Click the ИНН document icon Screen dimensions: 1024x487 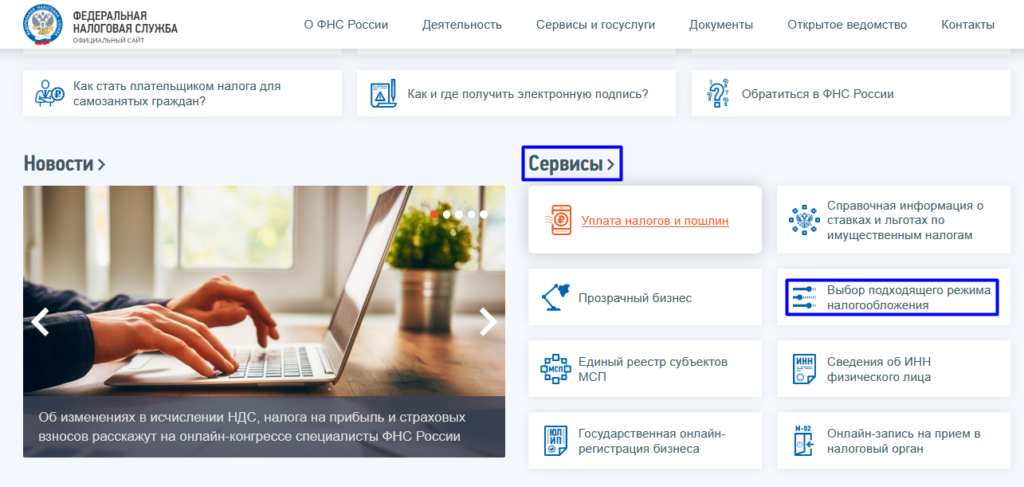pyautogui.click(x=804, y=369)
